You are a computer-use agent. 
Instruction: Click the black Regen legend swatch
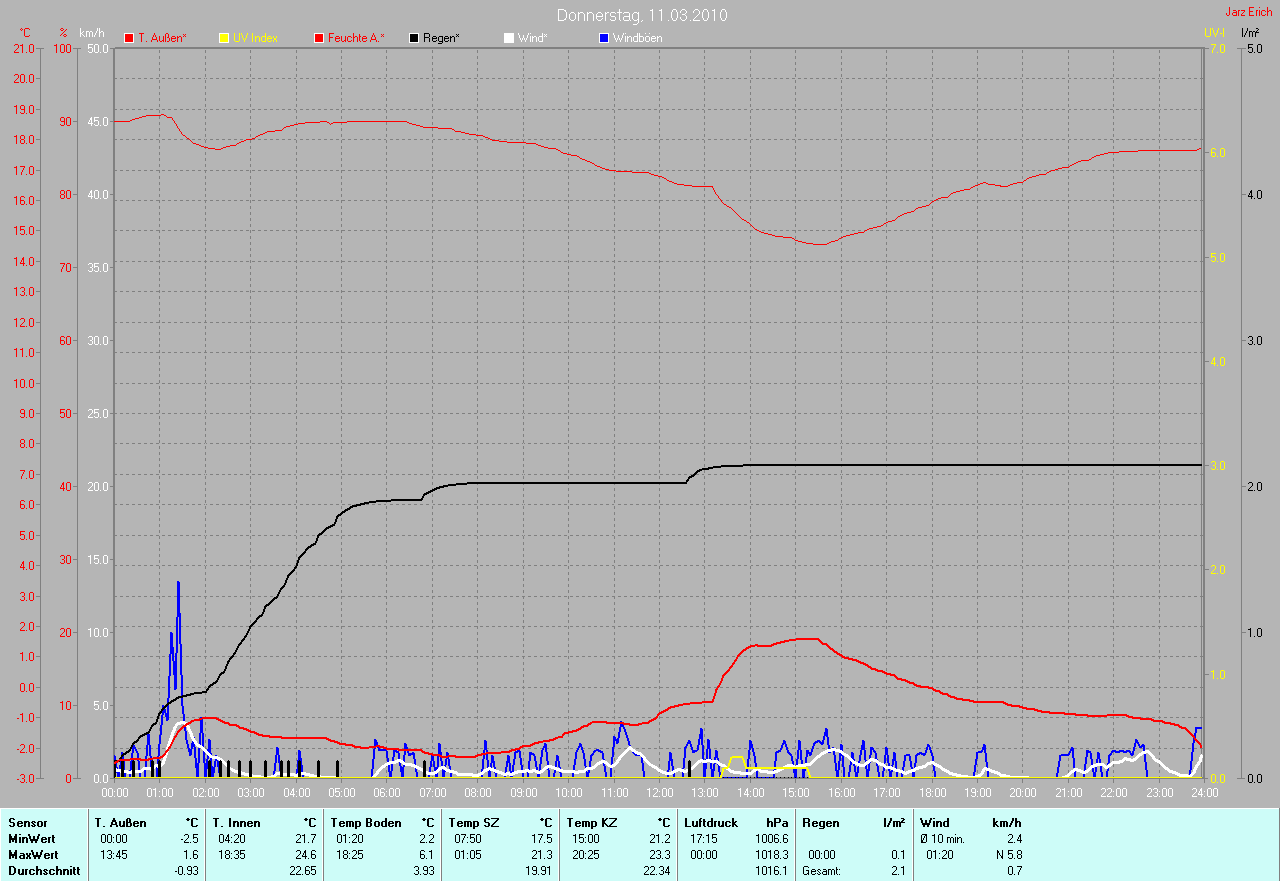414,38
